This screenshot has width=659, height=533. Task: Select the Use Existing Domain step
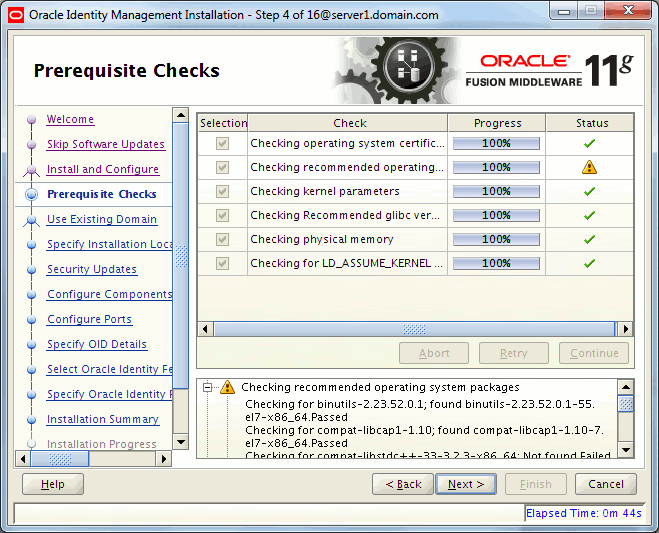tap(102, 219)
